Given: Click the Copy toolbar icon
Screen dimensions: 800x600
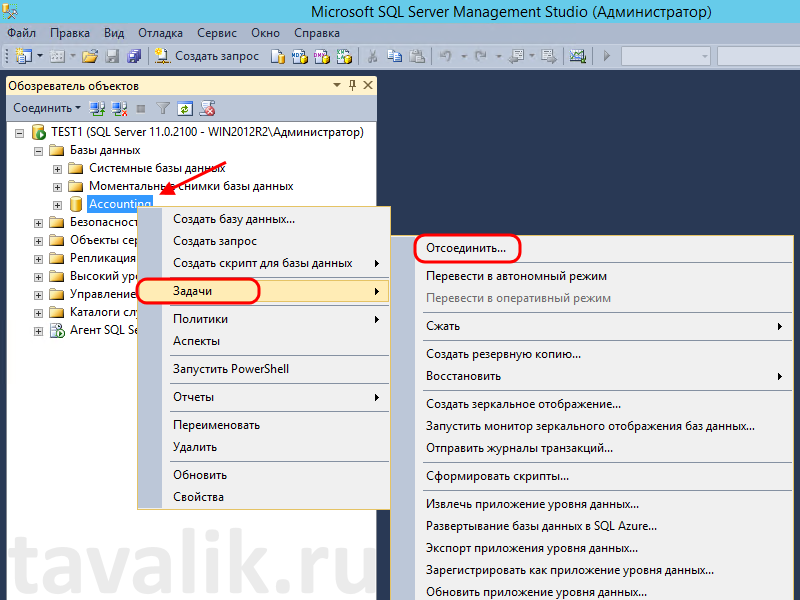Looking at the screenshot, I should (394, 56).
